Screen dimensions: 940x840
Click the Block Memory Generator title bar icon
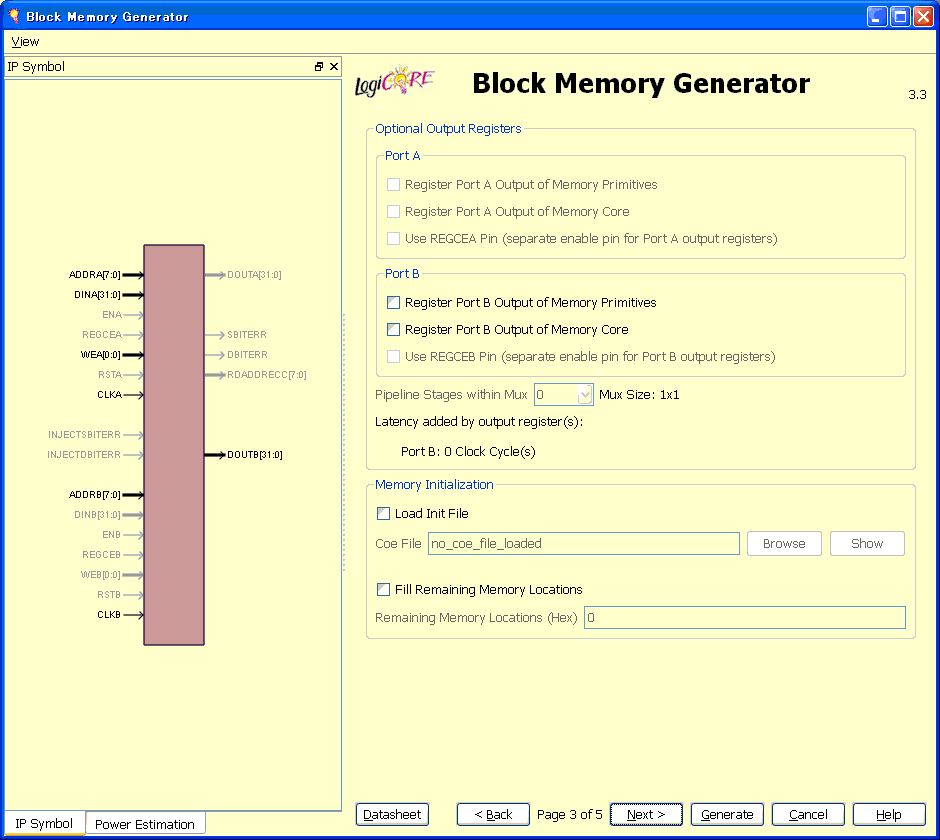click(14, 16)
